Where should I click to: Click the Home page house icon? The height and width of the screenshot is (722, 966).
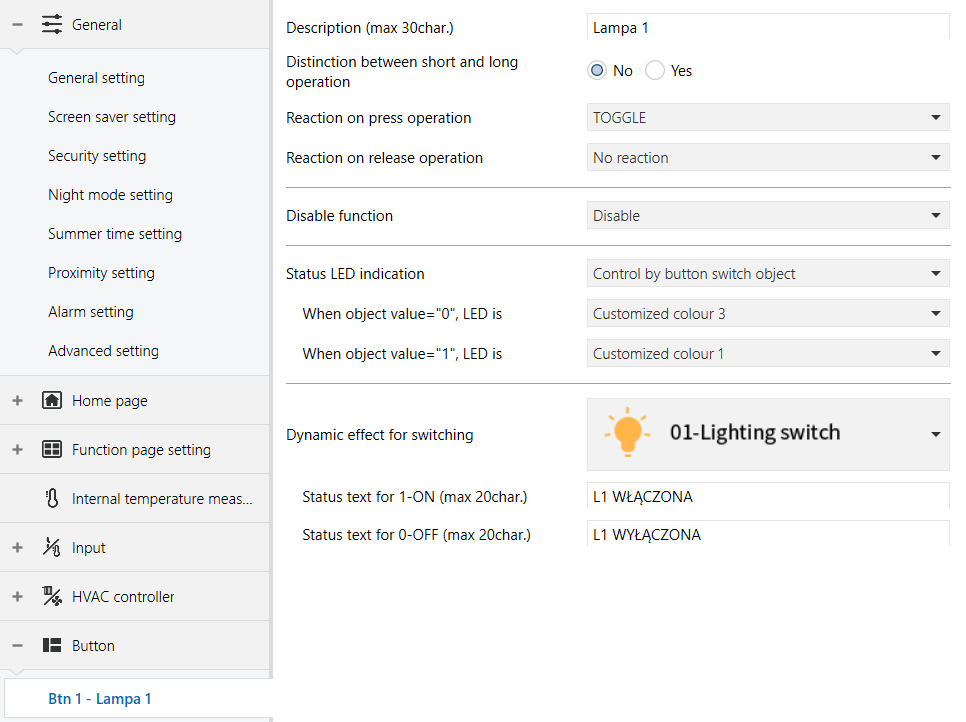click(x=52, y=400)
